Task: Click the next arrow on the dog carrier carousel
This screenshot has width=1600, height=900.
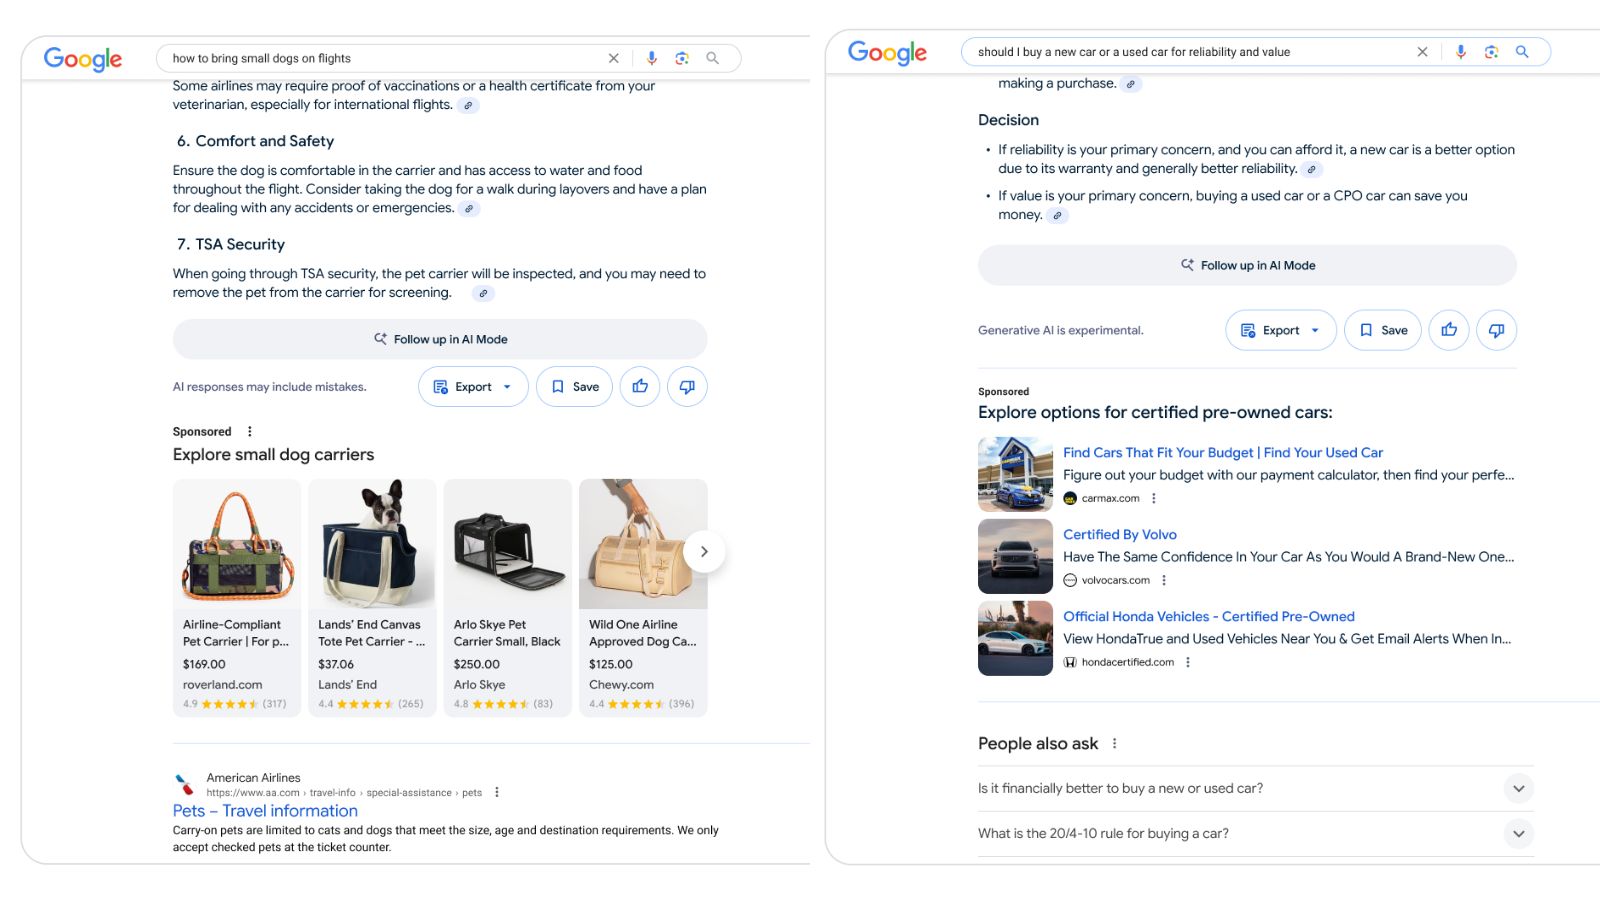Action: tap(704, 551)
